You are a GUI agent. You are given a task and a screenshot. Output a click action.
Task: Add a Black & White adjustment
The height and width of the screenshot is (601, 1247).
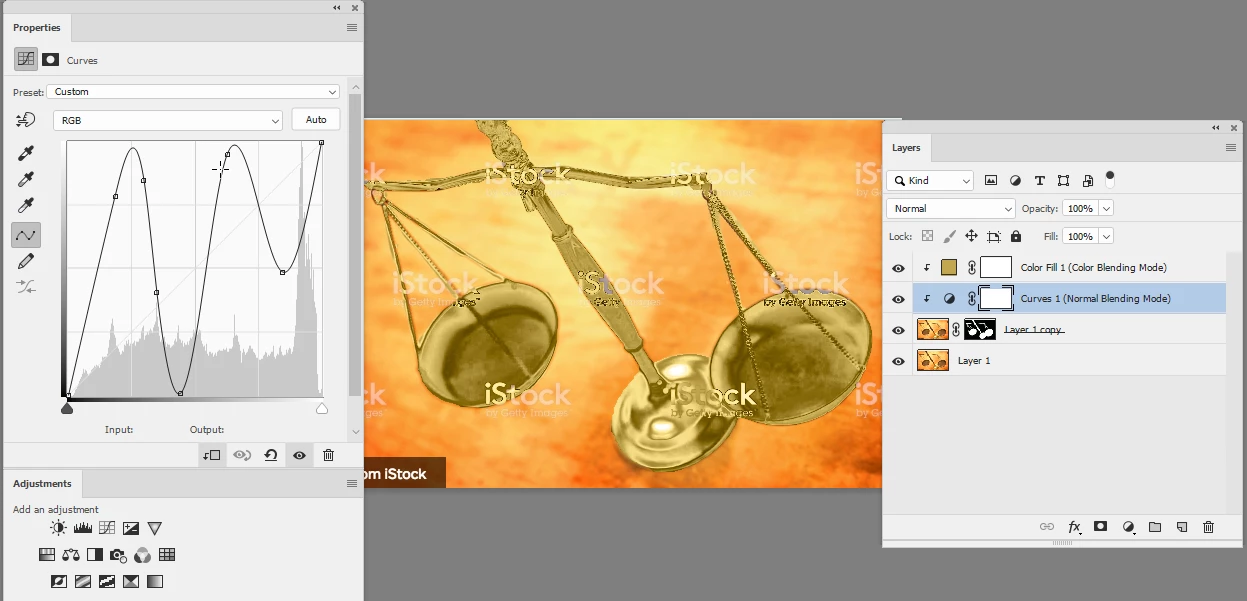pos(95,554)
